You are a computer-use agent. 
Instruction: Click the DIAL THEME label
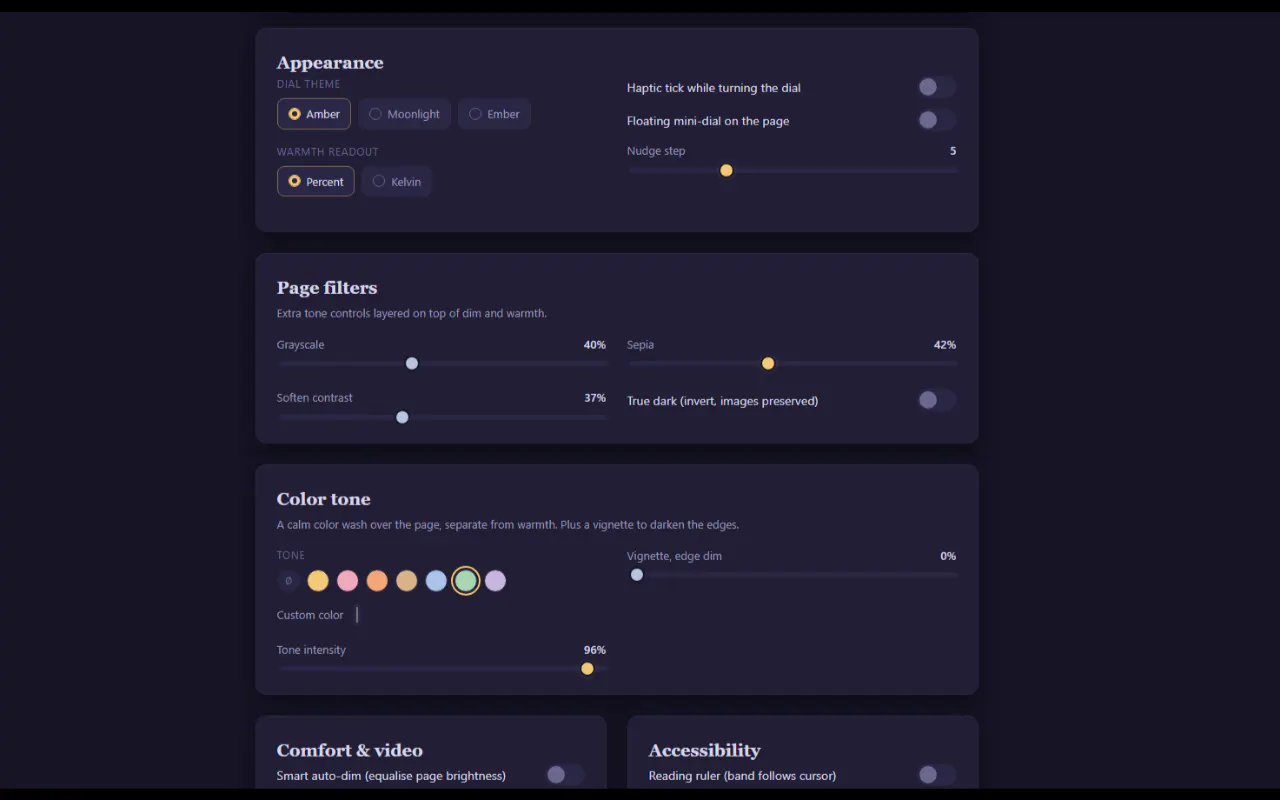pyautogui.click(x=309, y=84)
